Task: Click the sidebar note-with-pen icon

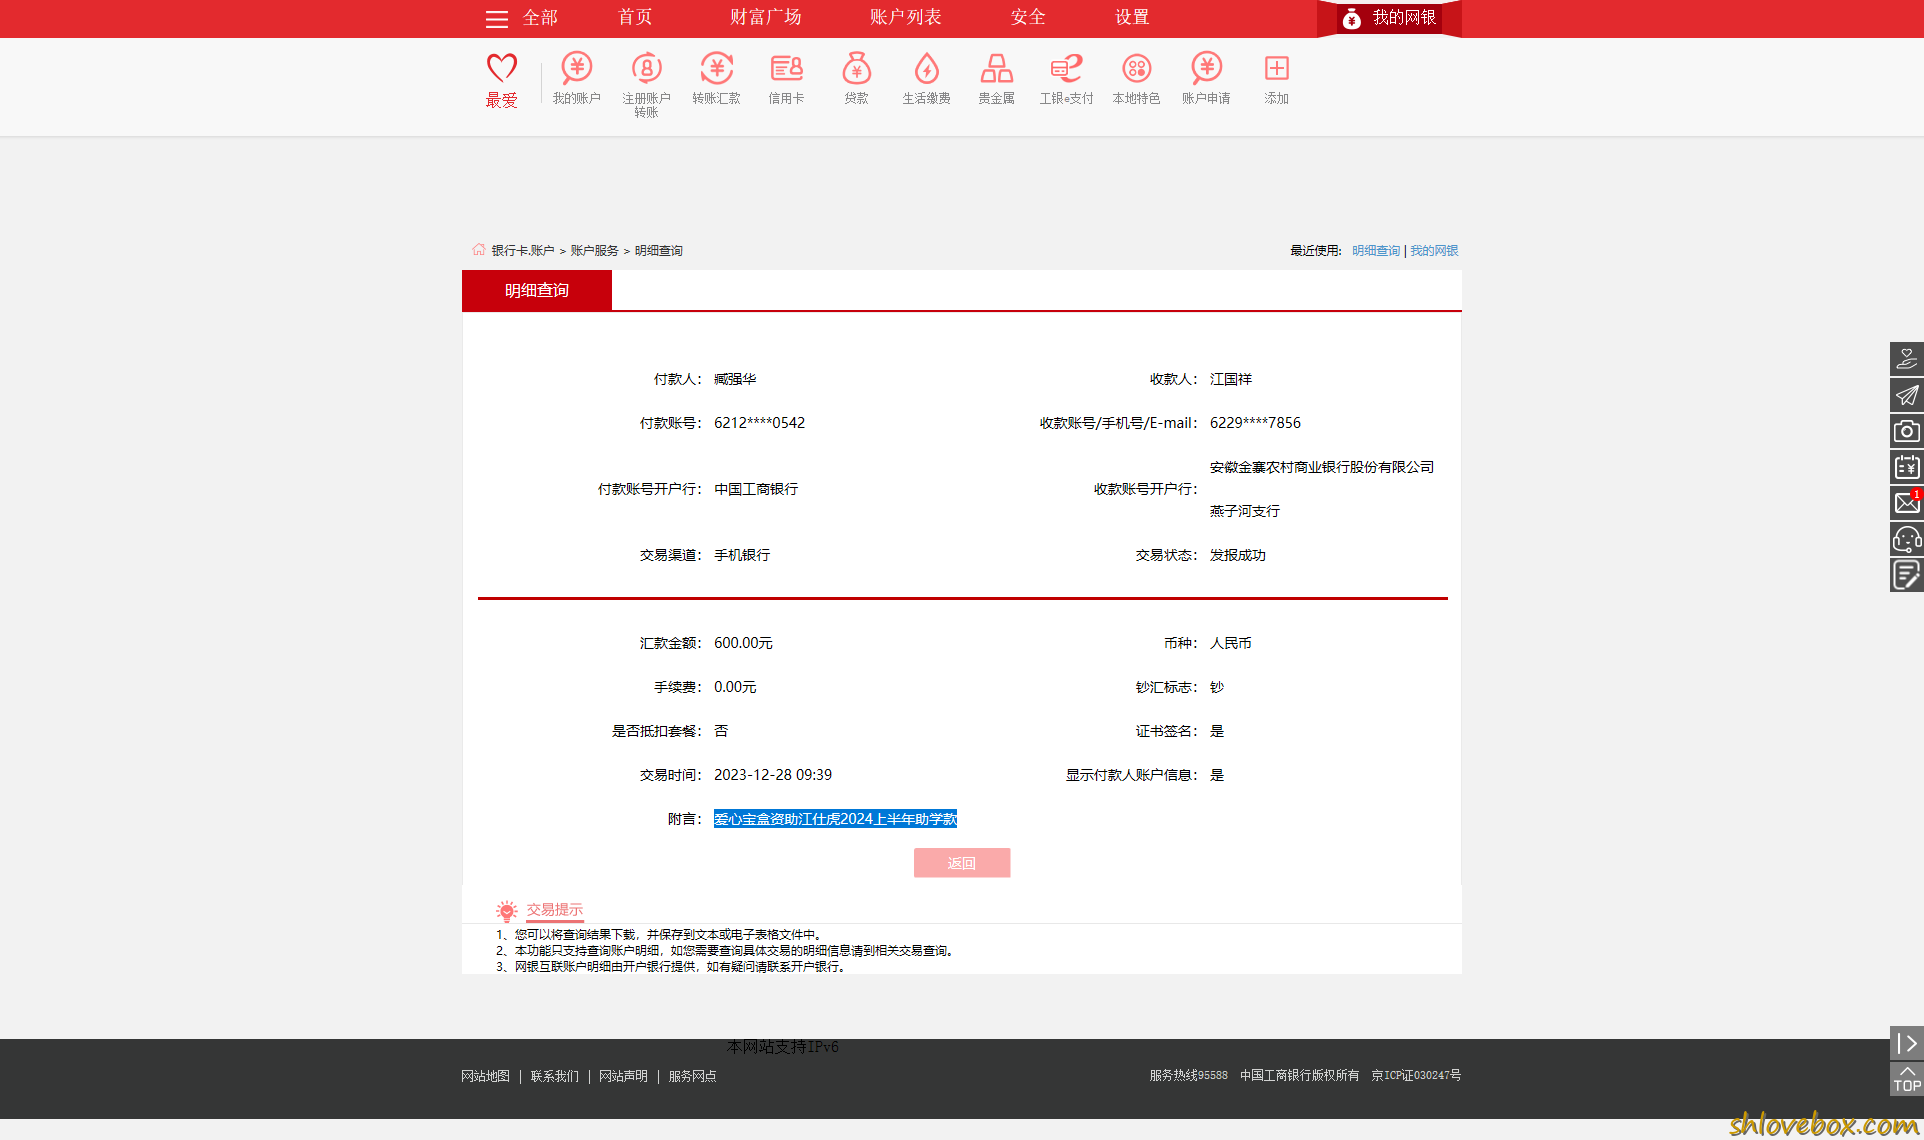Action: (x=1906, y=575)
